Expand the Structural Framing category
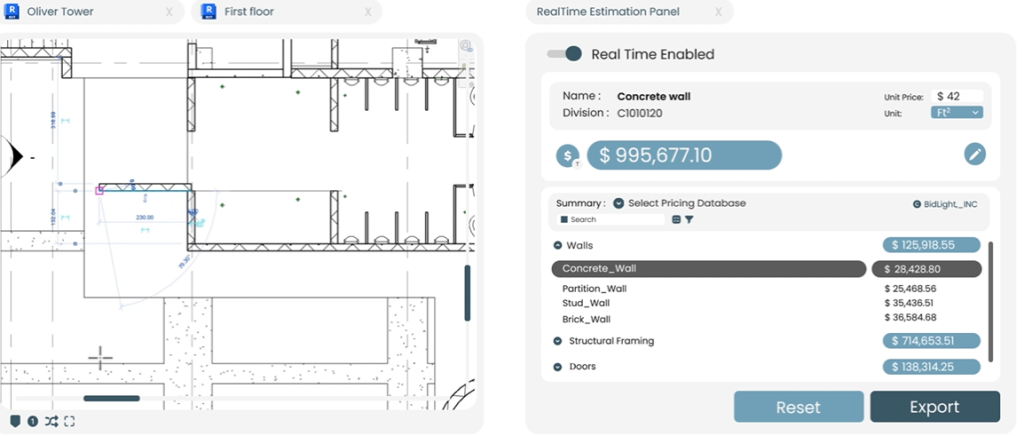Viewport: 1024px width, 436px height. coord(558,341)
